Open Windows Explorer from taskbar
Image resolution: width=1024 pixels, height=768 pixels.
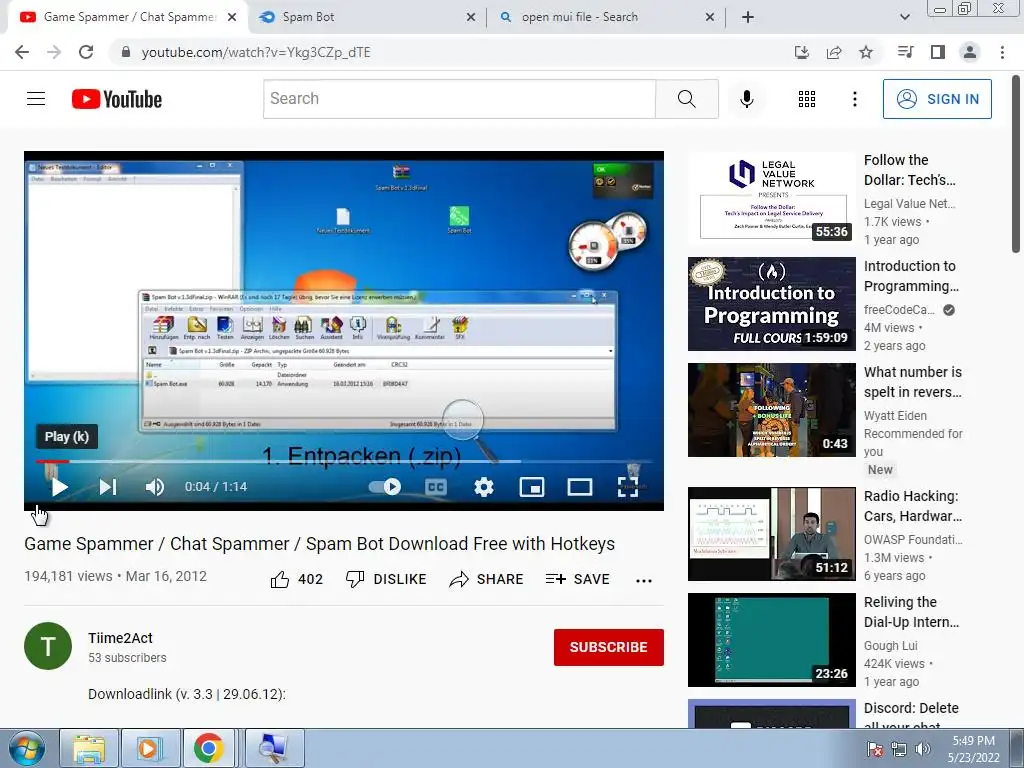coord(88,748)
